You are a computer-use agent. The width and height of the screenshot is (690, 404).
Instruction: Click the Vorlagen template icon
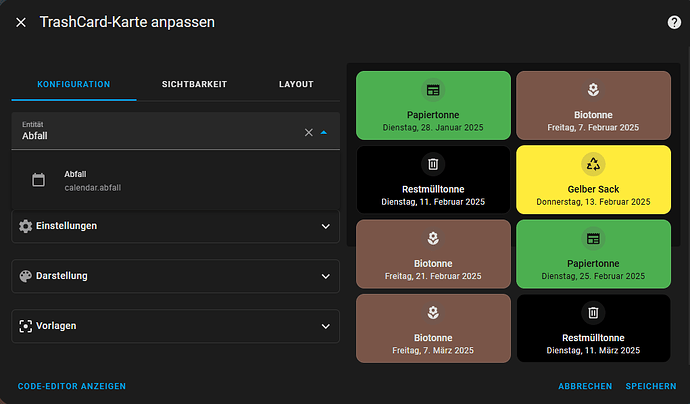(26, 326)
